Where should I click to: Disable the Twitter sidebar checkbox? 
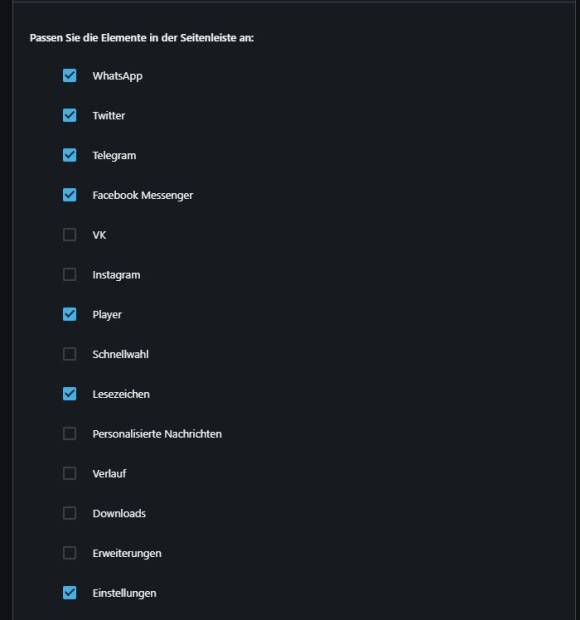pyautogui.click(x=70, y=115)
